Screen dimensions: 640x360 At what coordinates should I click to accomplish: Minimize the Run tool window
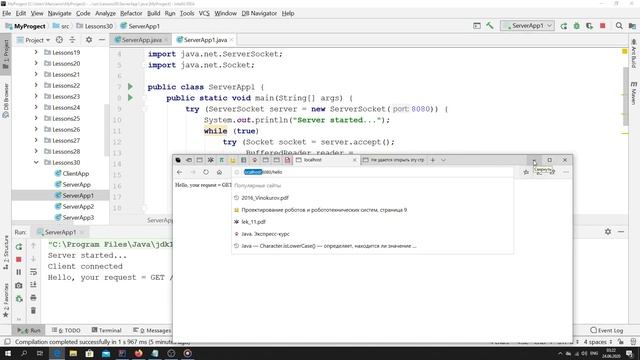(x=621, y=232)
